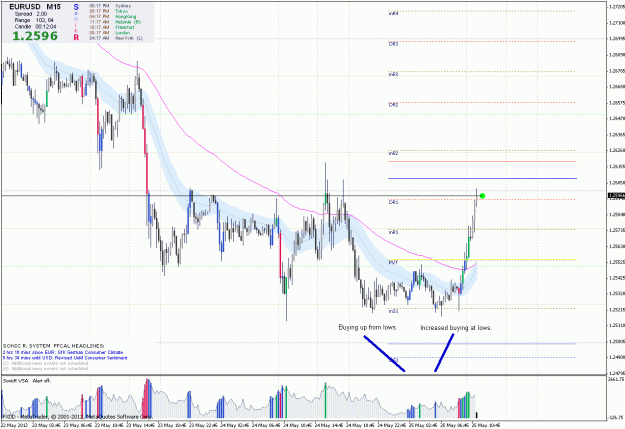Select the left blue trendline arrow object
The height and width of the screenshot is (429, 625).
click(384, 354)
